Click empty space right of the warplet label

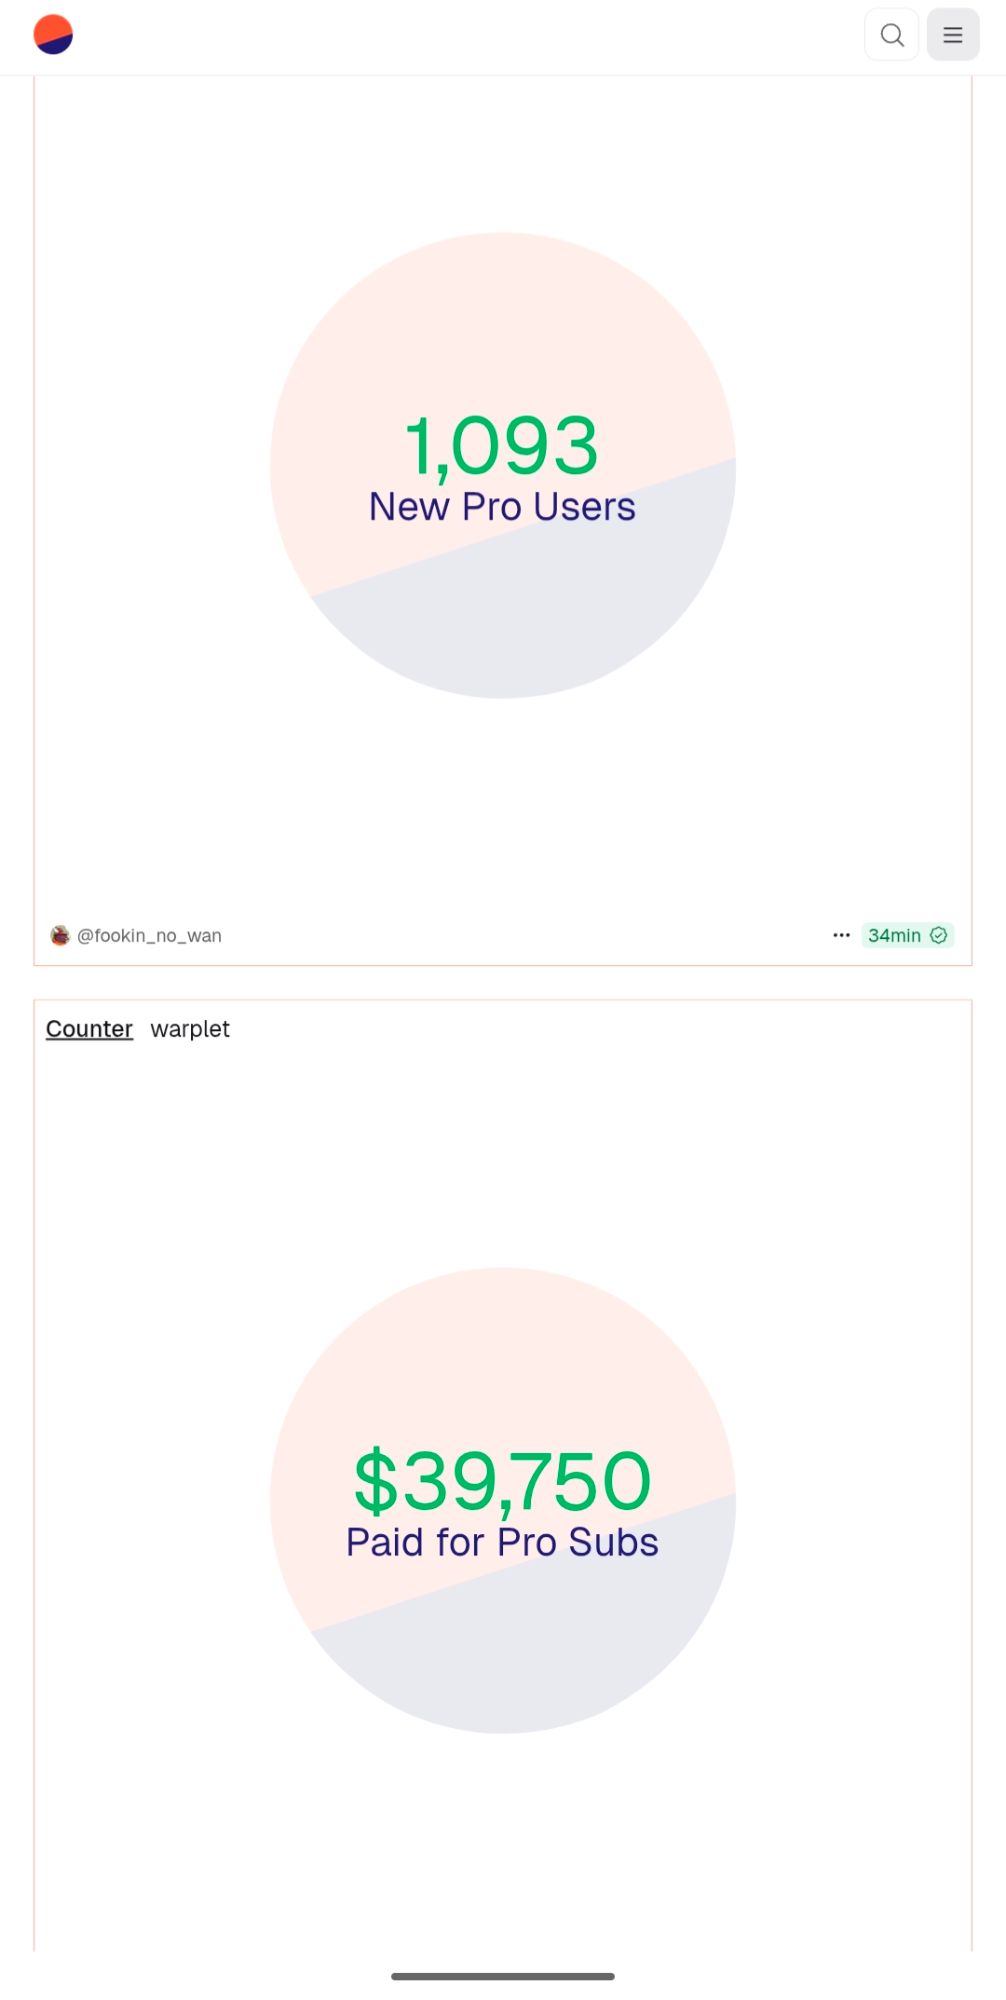coord(600,1029)
